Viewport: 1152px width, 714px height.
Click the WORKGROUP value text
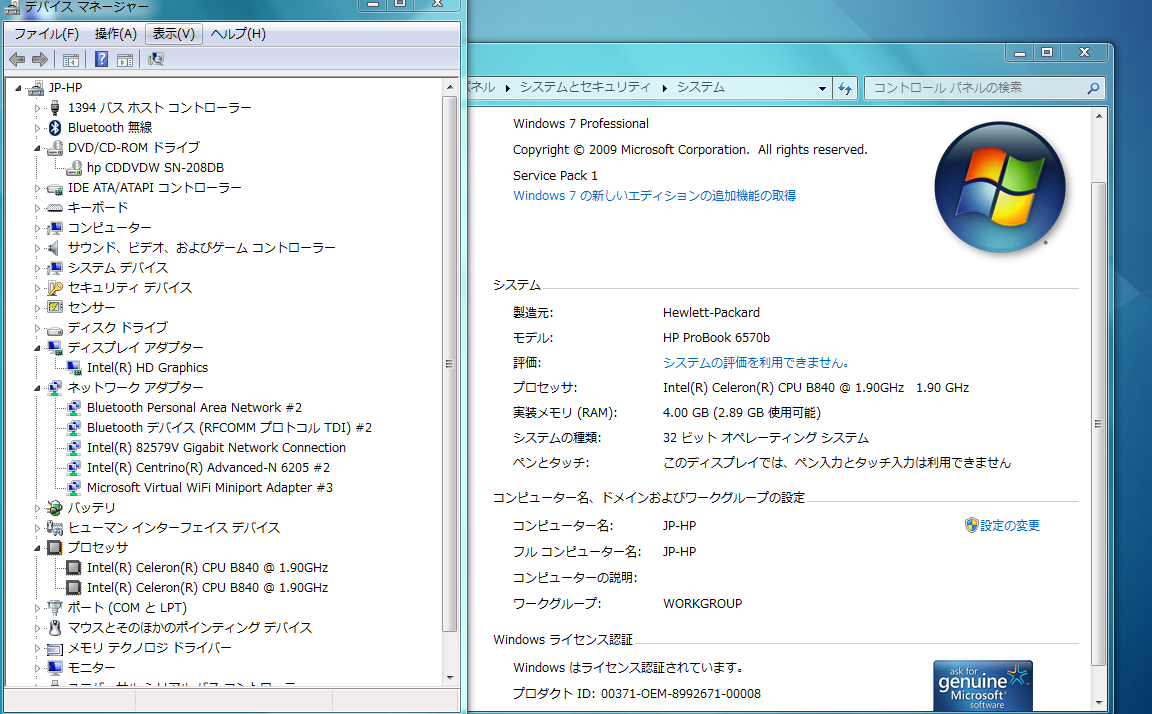tap(702, 604)
